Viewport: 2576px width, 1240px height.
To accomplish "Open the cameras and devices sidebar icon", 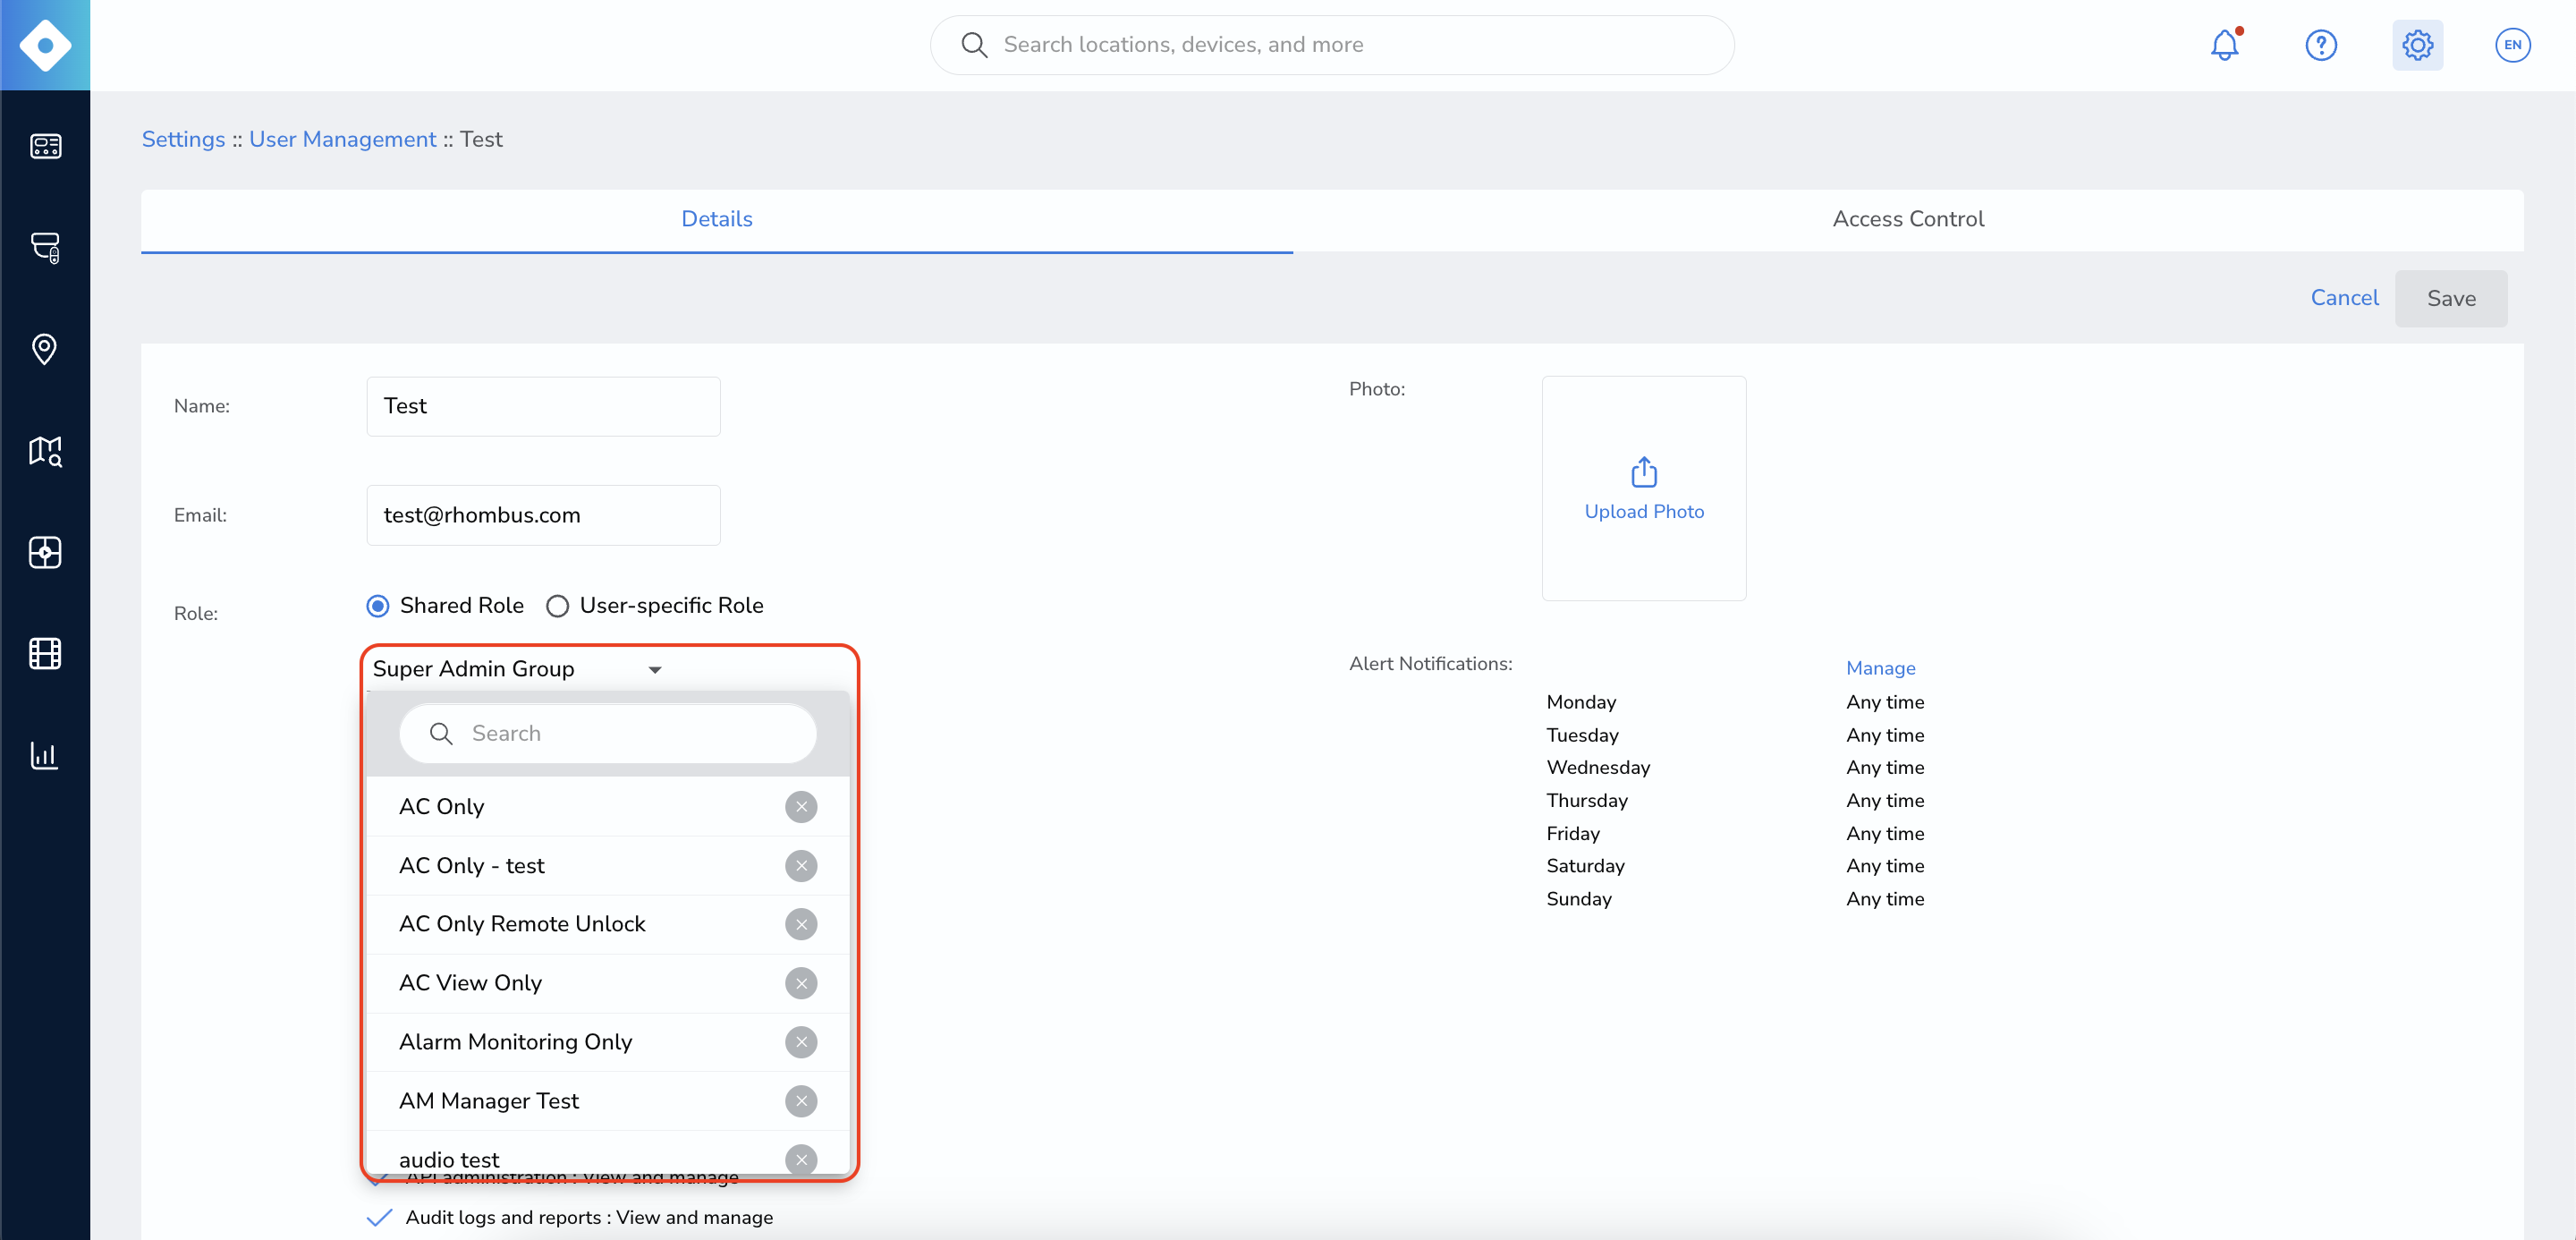I will (x=45, y=247).
